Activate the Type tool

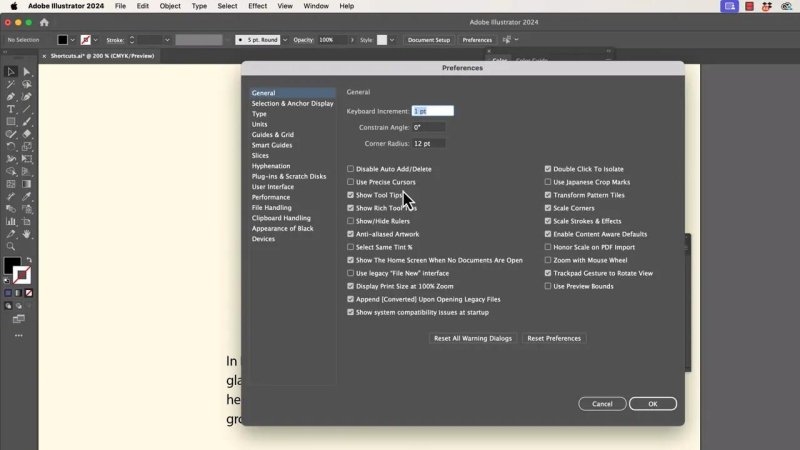[11, 109]
